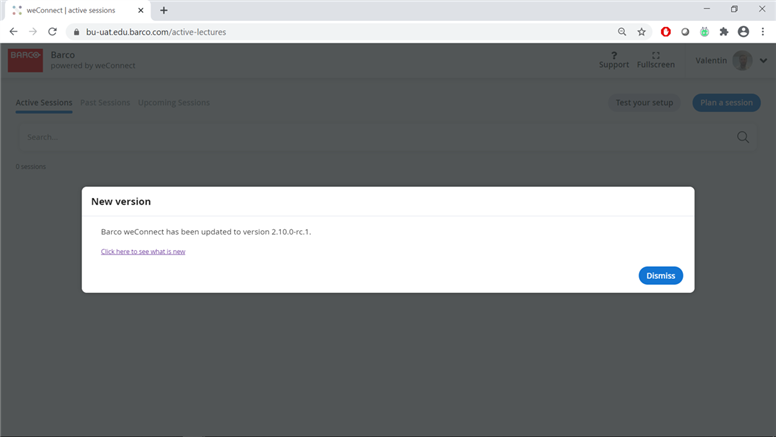Click the Test your setup button
Image resolution: width=776 pixels, height=437 pixels.
click(644, 102)
